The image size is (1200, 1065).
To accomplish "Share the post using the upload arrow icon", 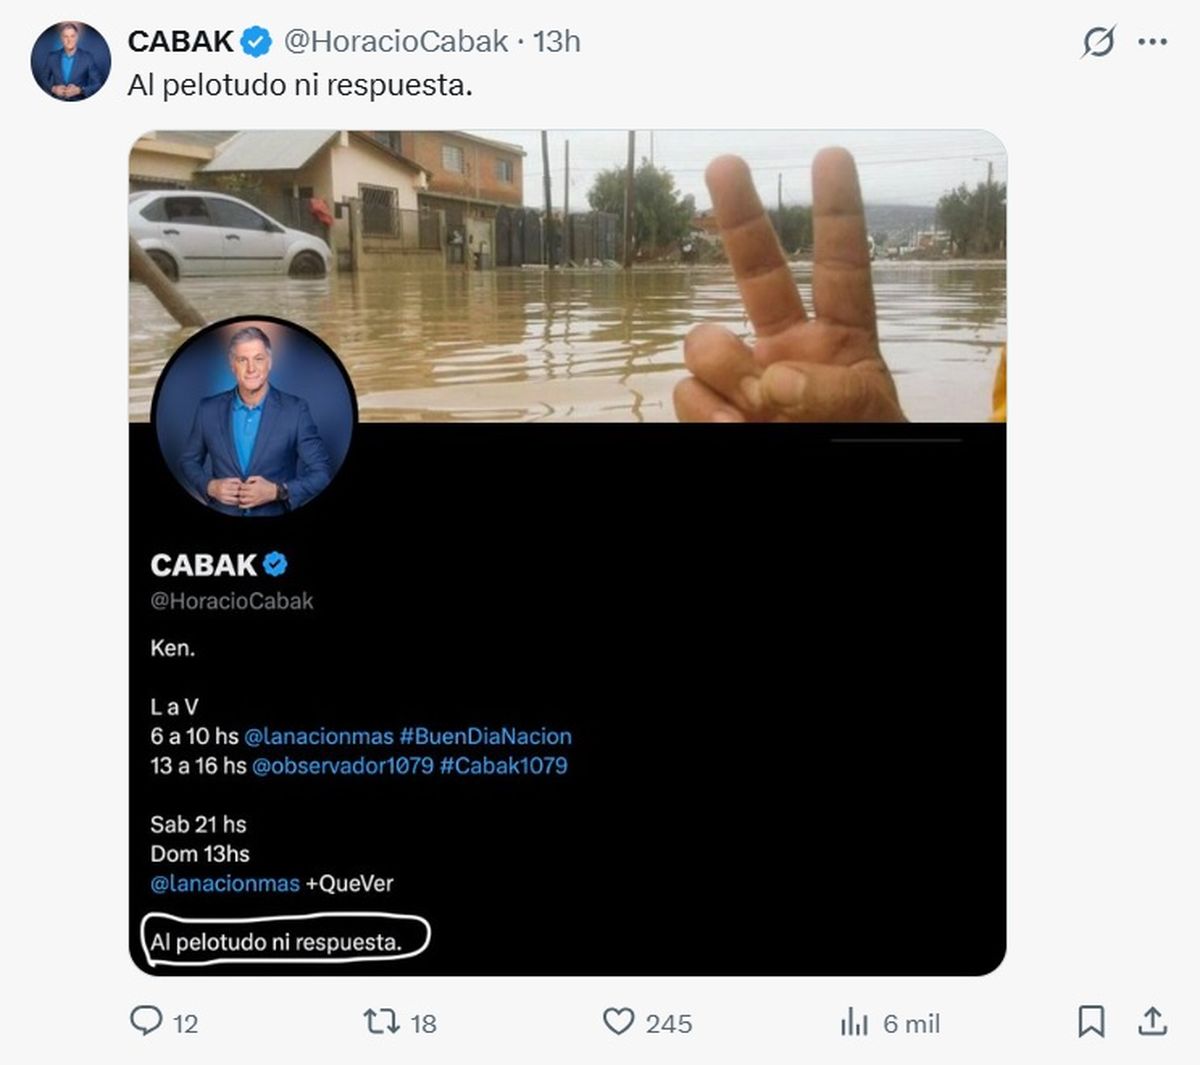I will coord(1152,1021).
